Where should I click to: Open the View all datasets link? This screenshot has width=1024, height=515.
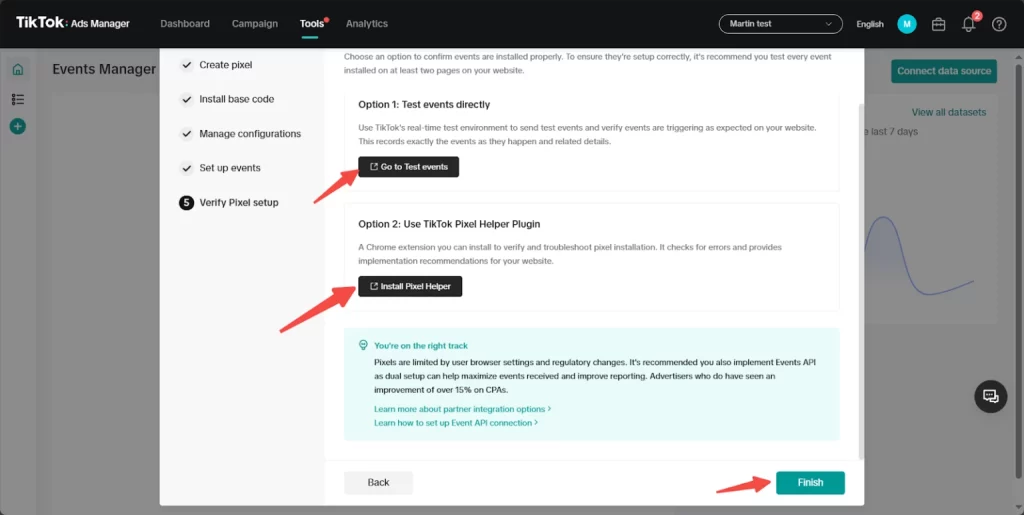point(949,112)
